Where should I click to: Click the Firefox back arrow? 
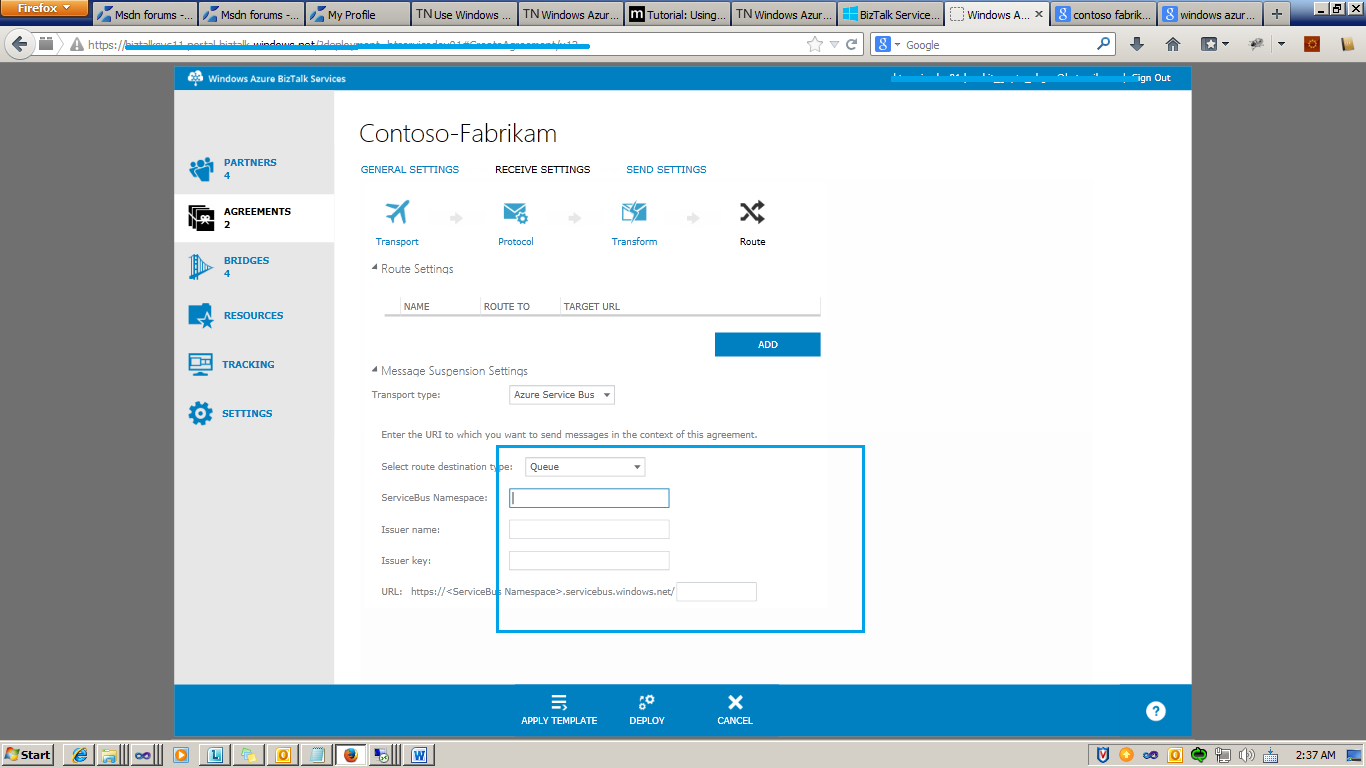pyautogui.click(x=19, y=44)
